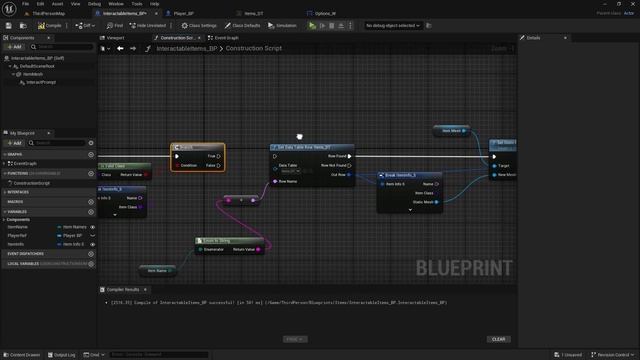640x360 pixels.
Task: Open the Asset menu
Action: point(57,4)
